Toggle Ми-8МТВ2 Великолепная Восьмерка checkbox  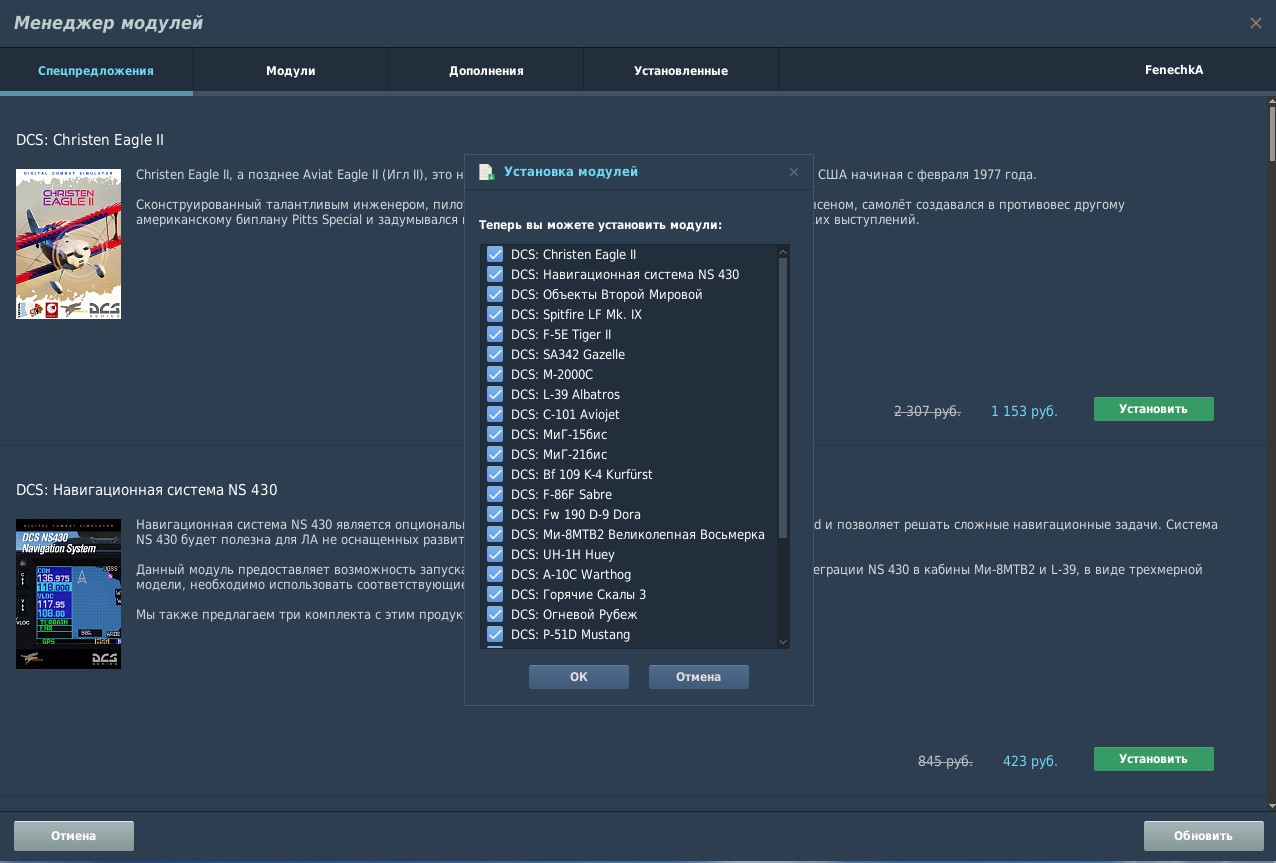(x=495, y=534)
